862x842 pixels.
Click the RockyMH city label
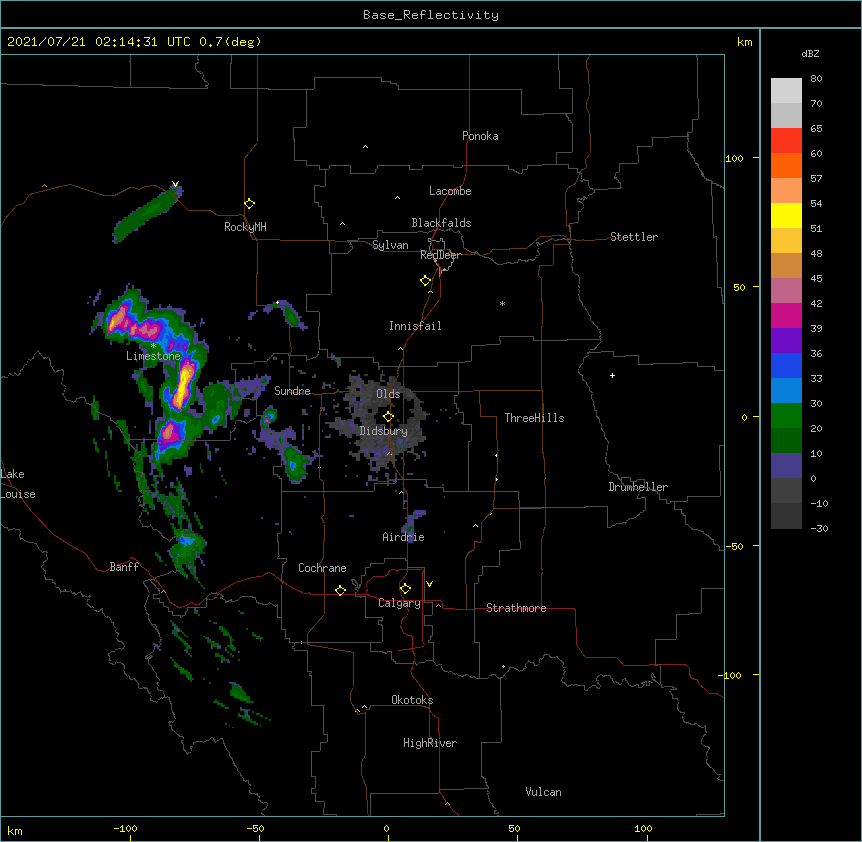(x=245, y=227)
